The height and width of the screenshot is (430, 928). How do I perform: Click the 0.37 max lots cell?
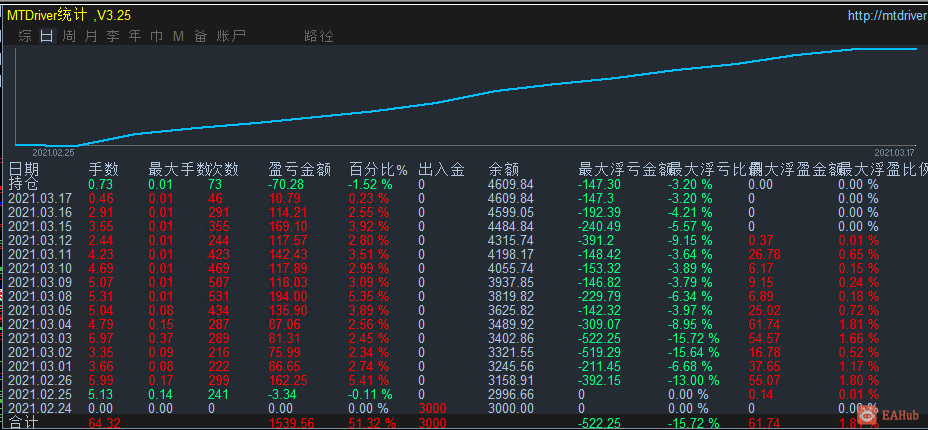[x=160, y=338]
